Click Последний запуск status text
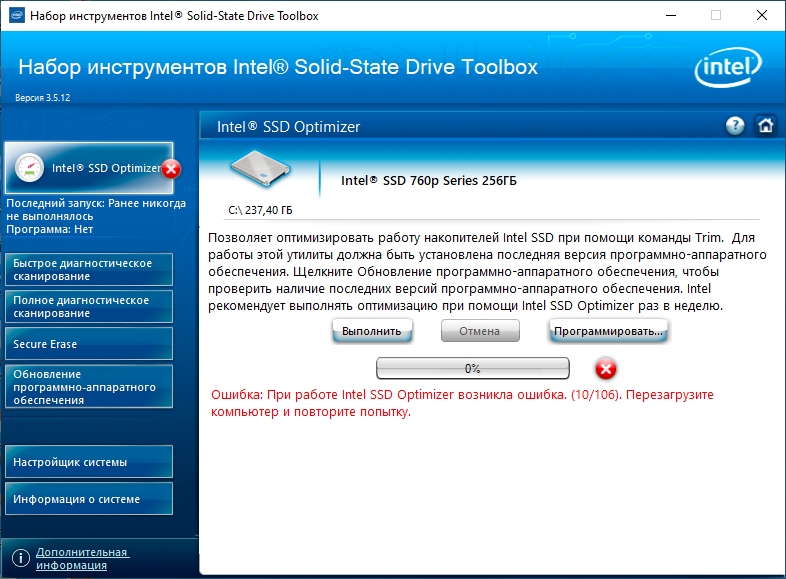The height and width of the screenshot is (579, 786). click(x=96, y=210)
